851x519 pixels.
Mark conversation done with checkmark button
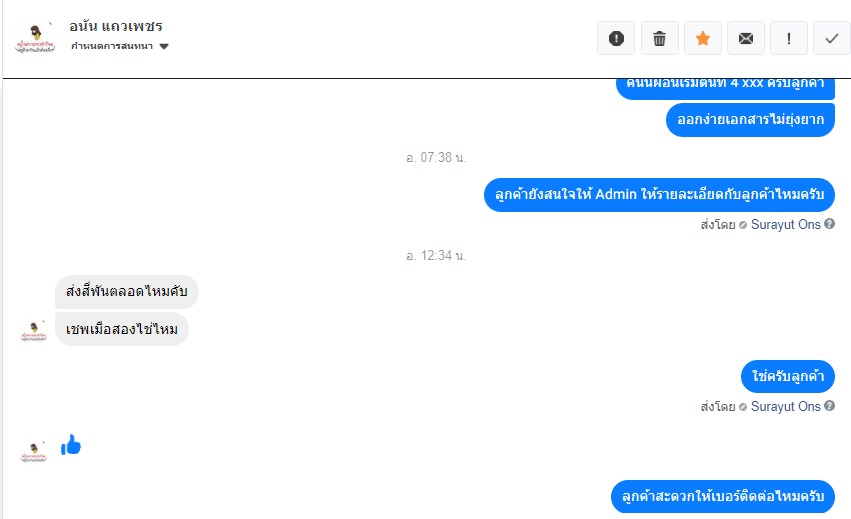click(x=831, y=39)
